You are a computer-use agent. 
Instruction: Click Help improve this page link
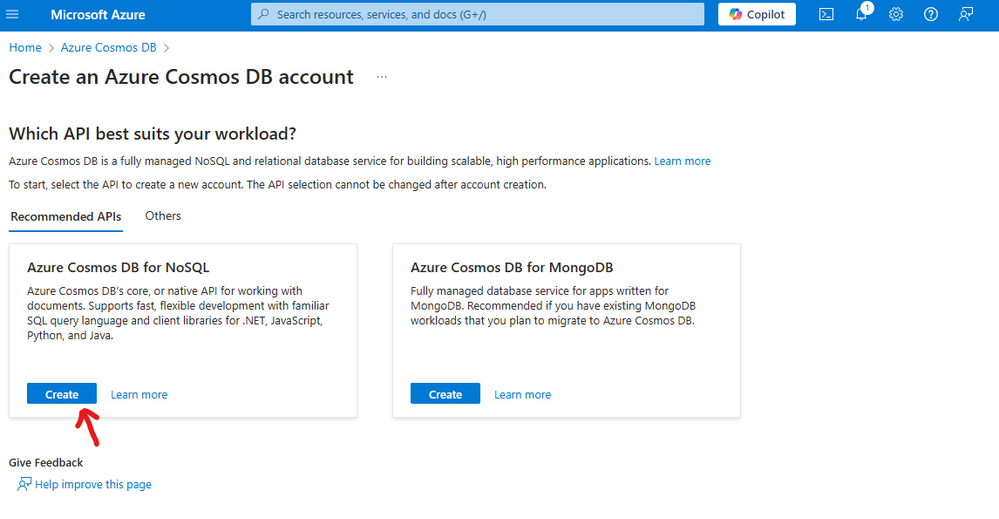(93, 485)
